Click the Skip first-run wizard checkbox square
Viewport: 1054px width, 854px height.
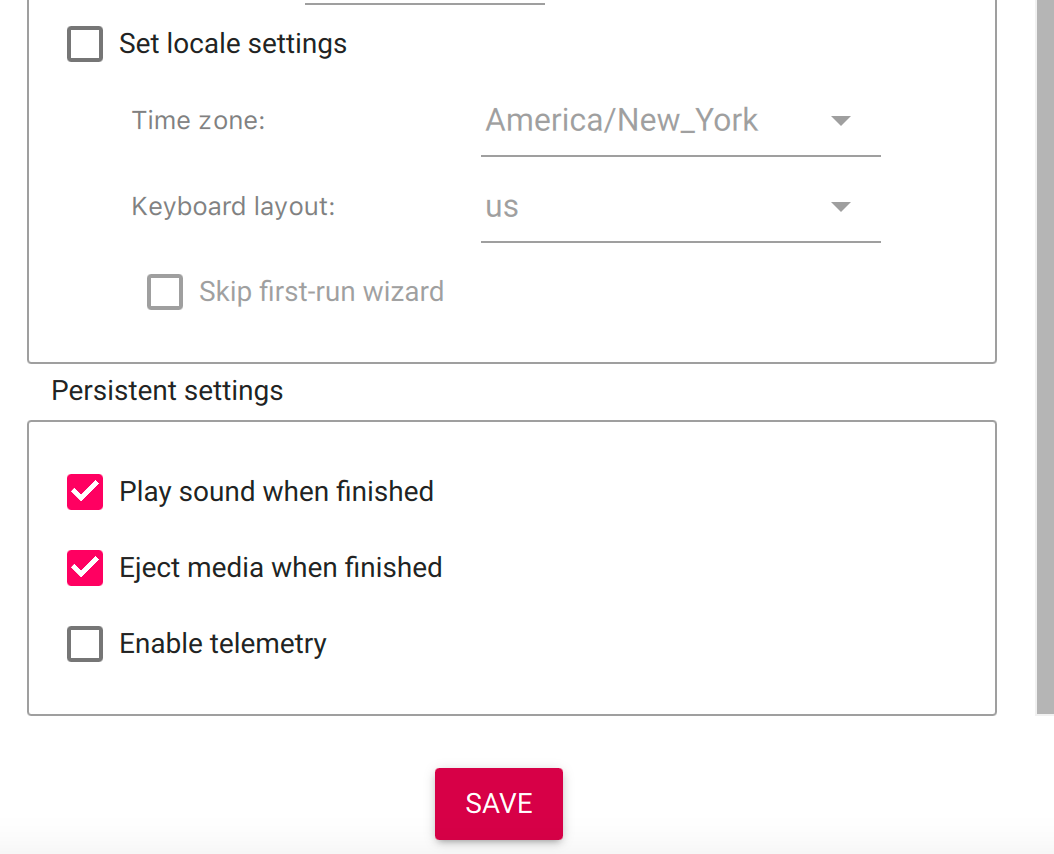(x=165, y=291)
